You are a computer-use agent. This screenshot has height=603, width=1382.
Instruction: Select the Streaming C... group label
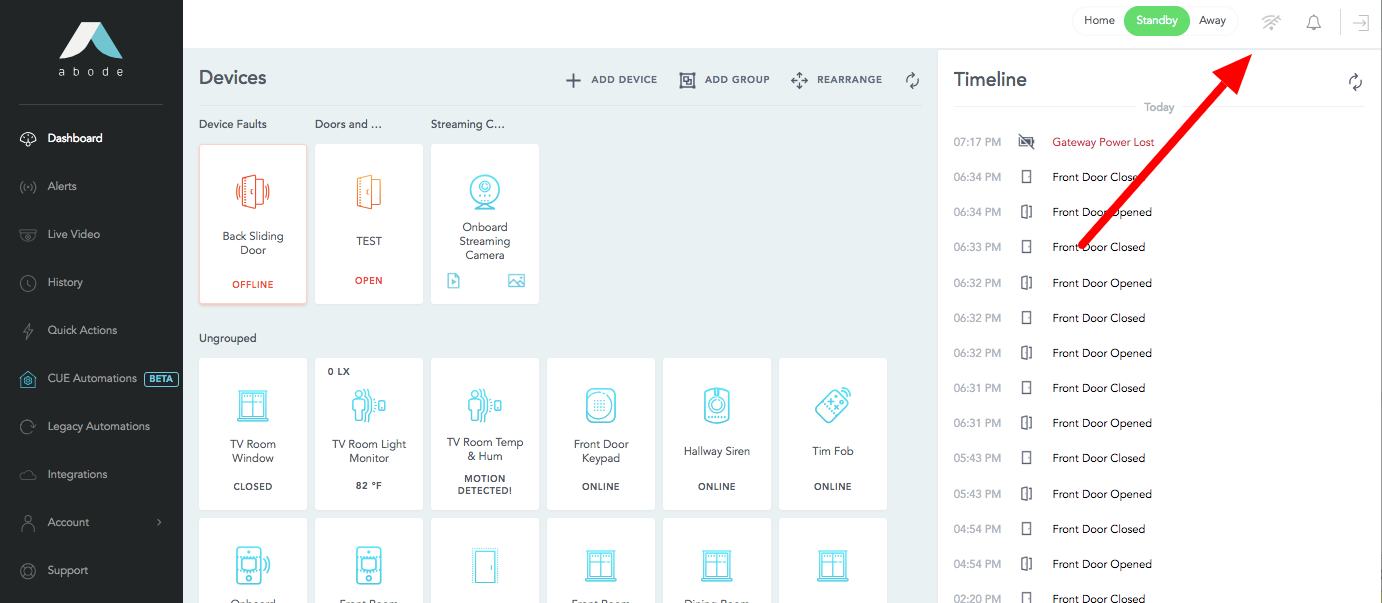[468, 124]
